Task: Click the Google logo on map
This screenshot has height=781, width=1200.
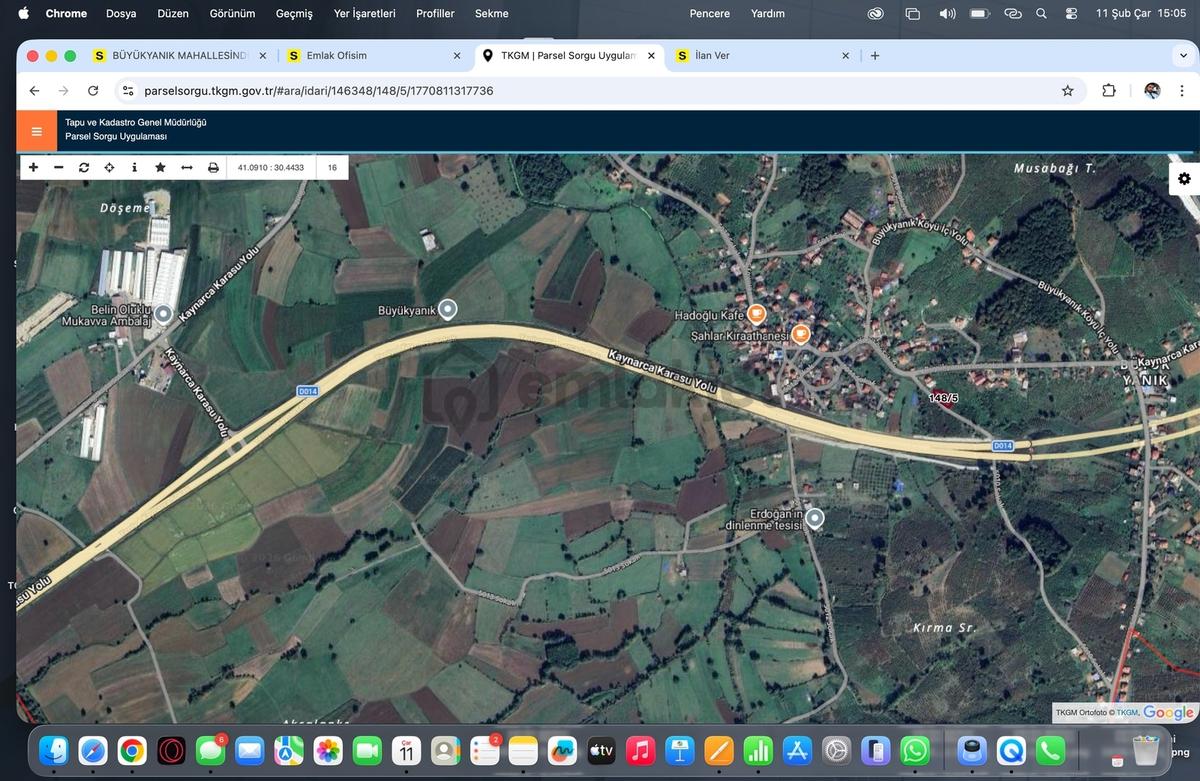Action: [x=1168, y=713]
